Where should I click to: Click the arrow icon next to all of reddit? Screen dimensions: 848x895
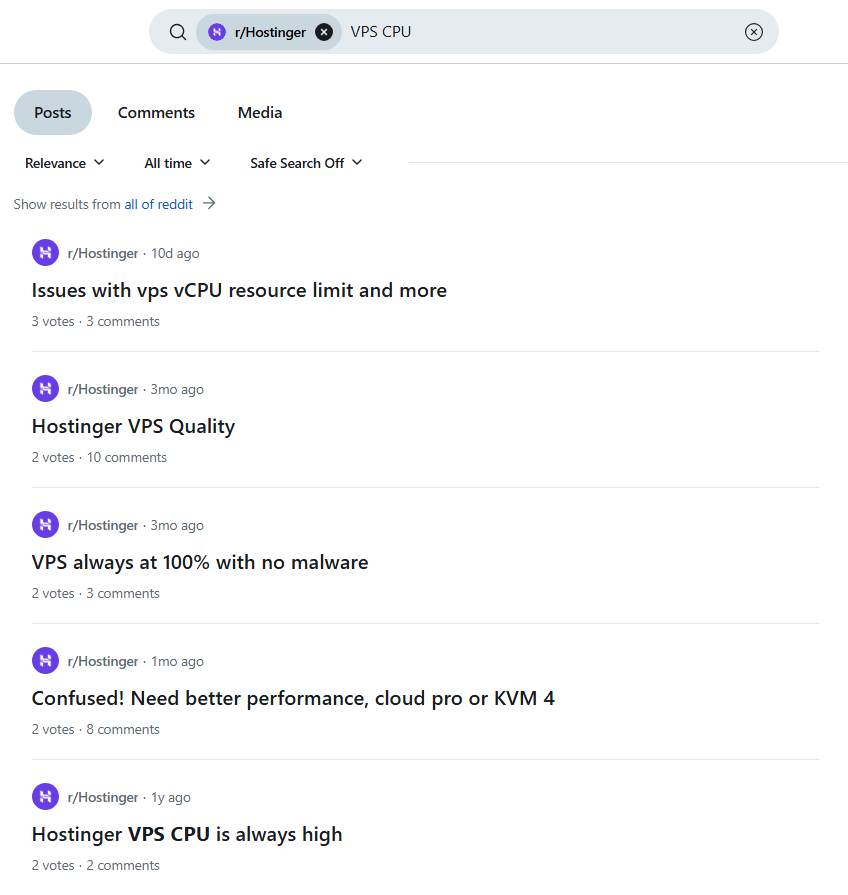tap(209, 203)
